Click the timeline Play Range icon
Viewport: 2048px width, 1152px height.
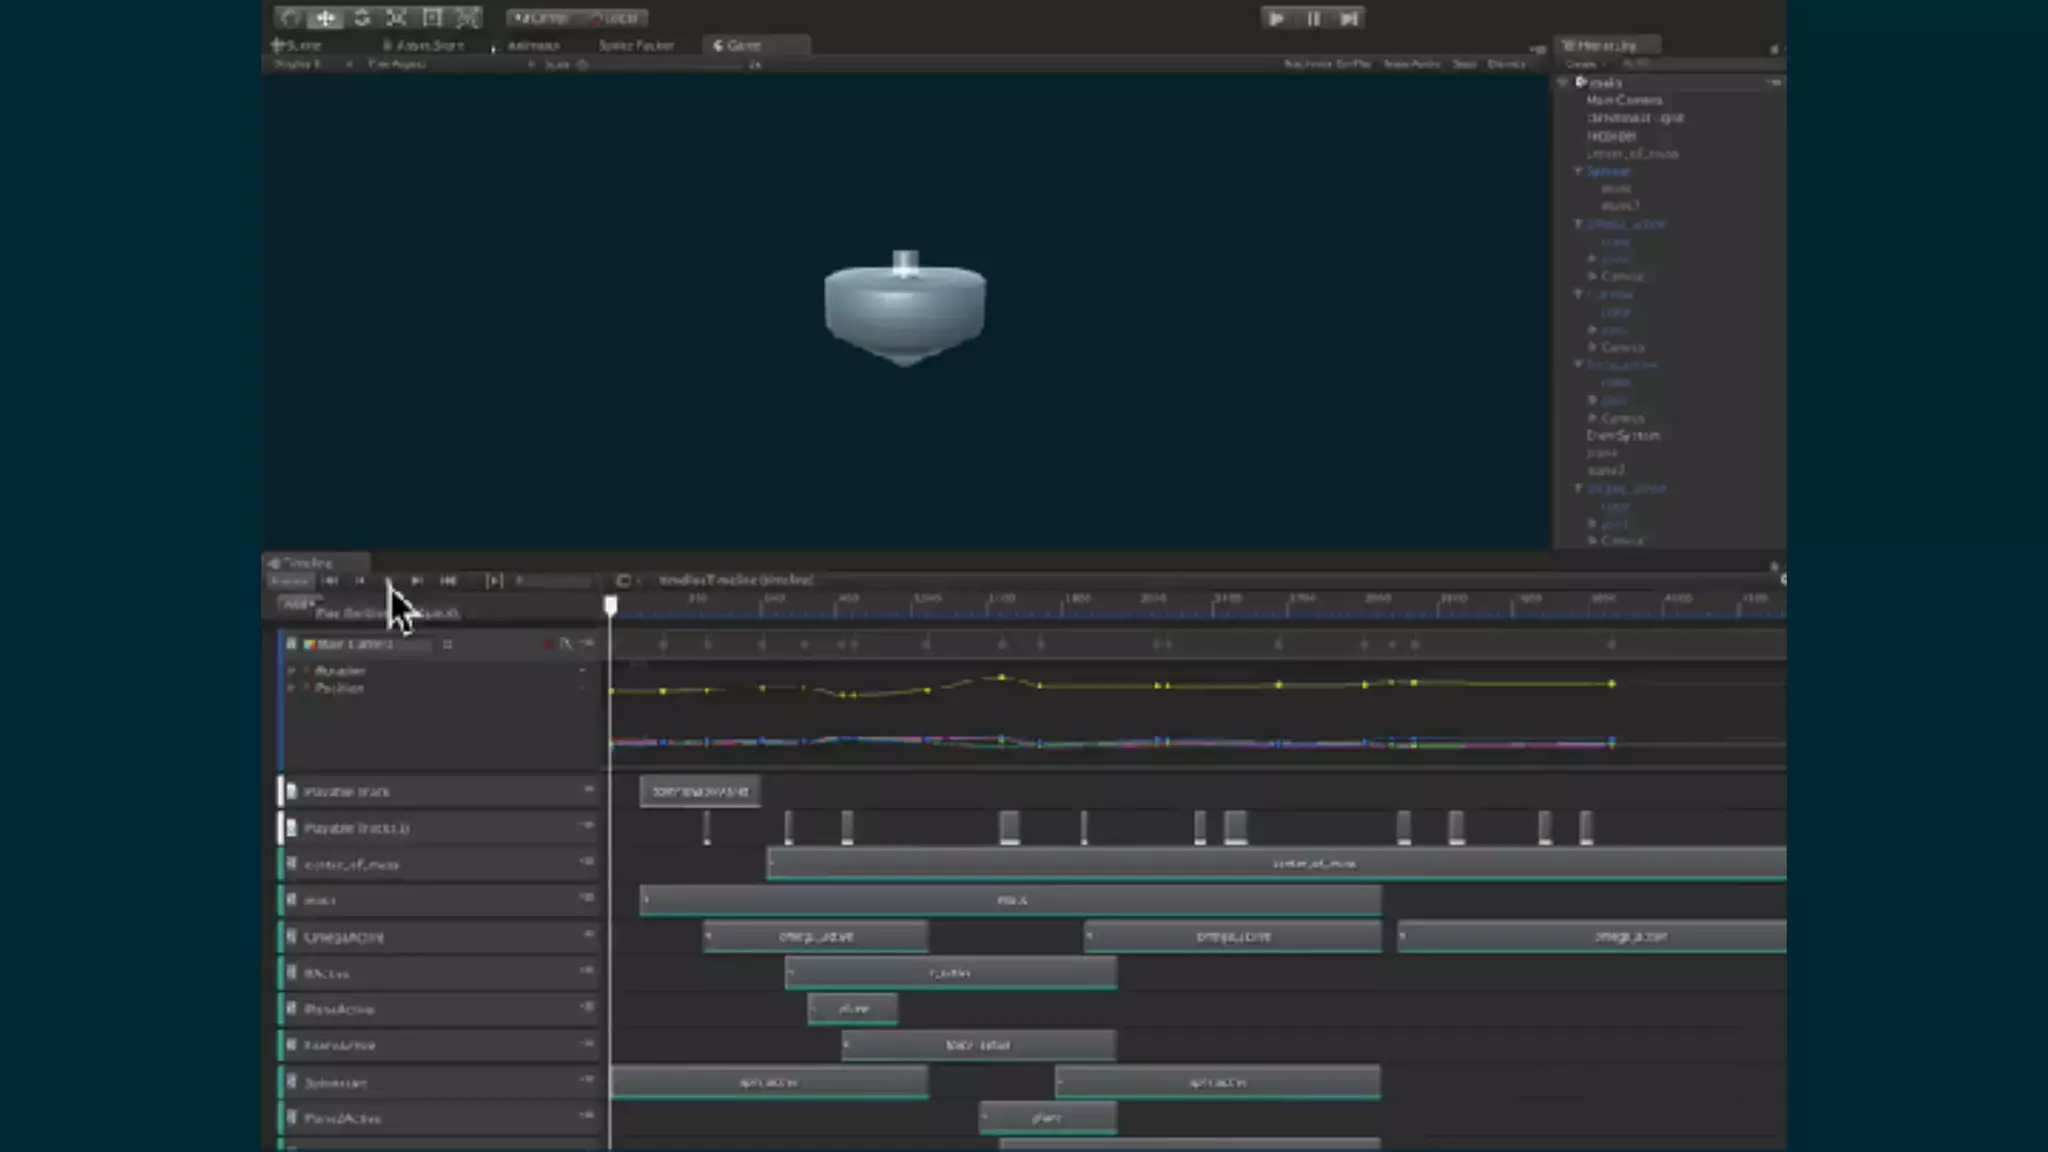(494, 580)
